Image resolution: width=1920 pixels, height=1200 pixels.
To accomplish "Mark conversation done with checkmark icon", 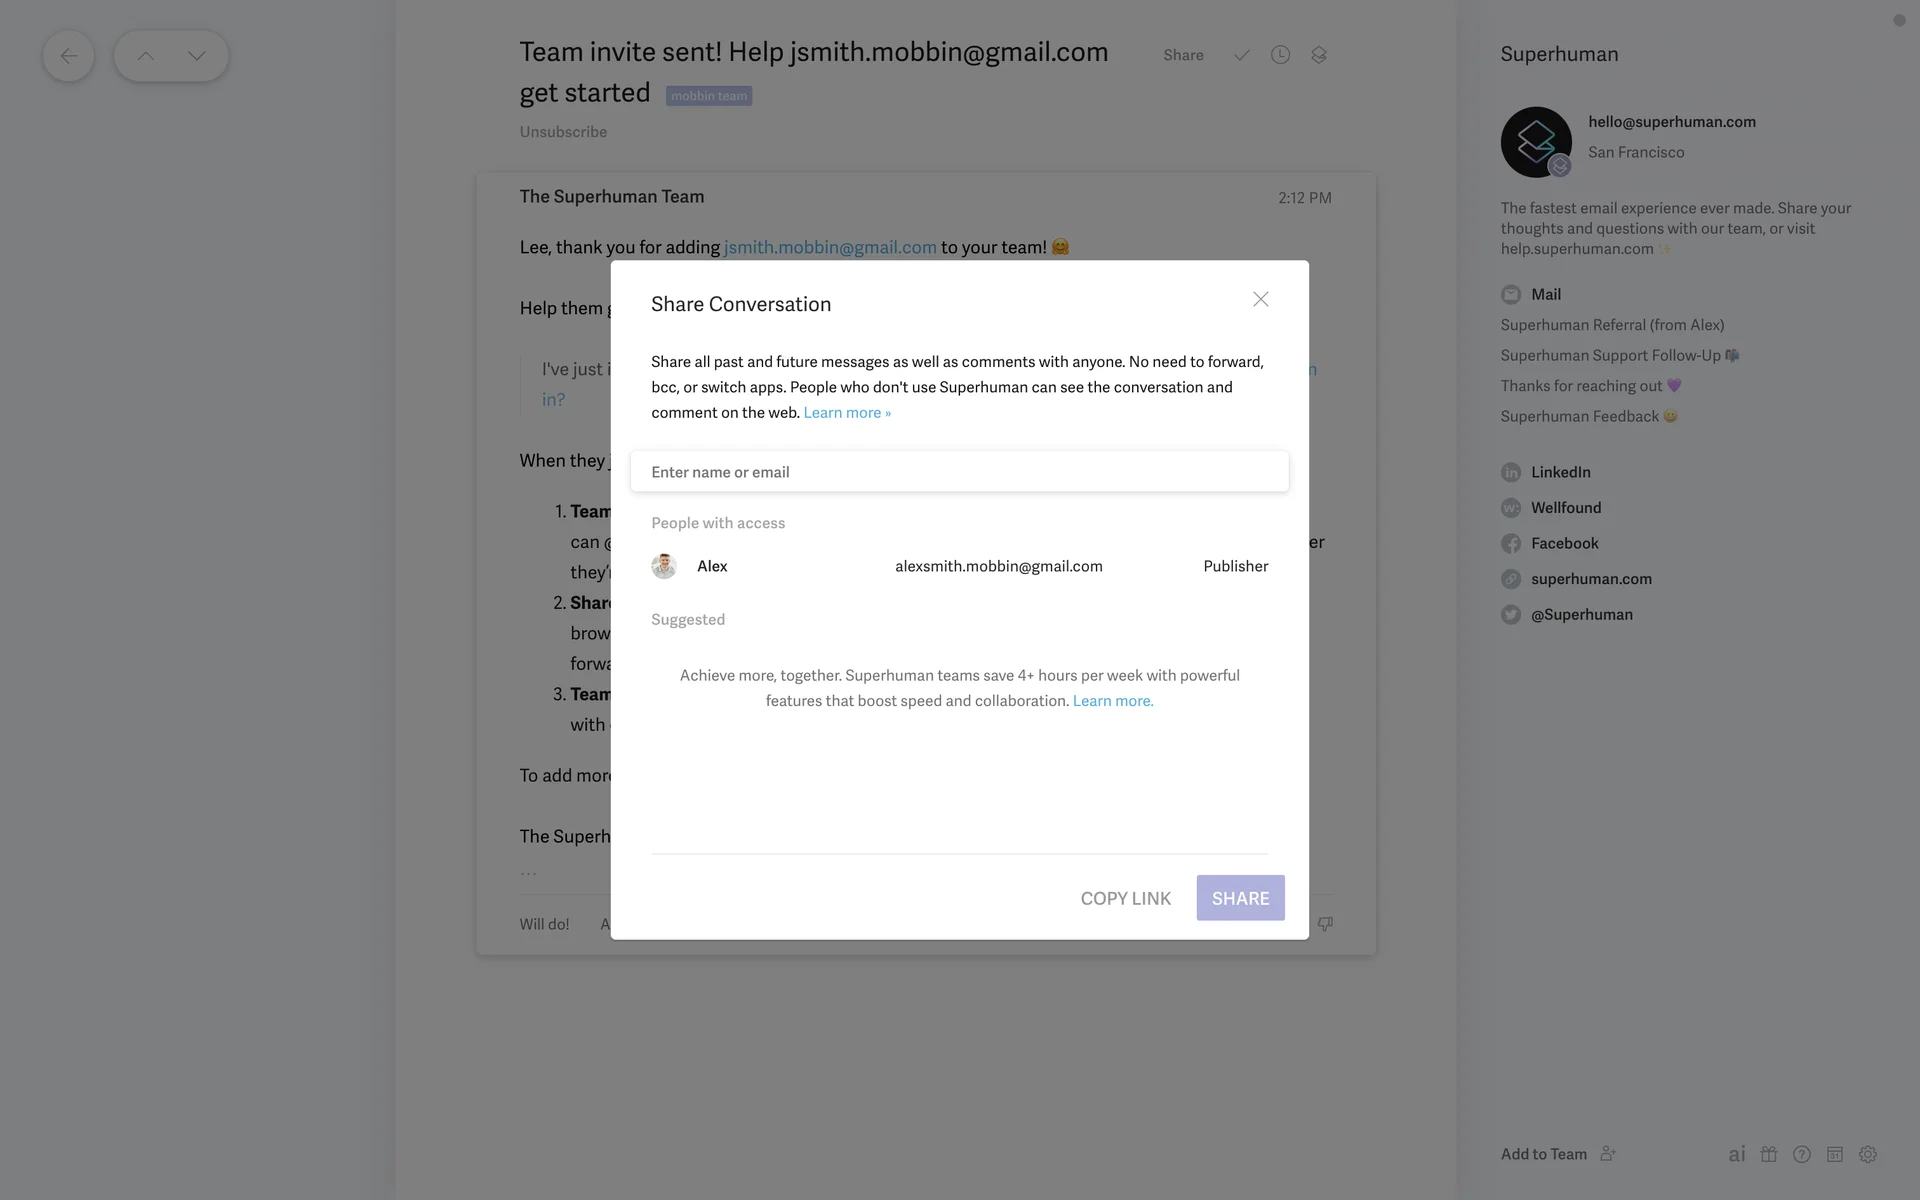I will [x=1241, y=55].
